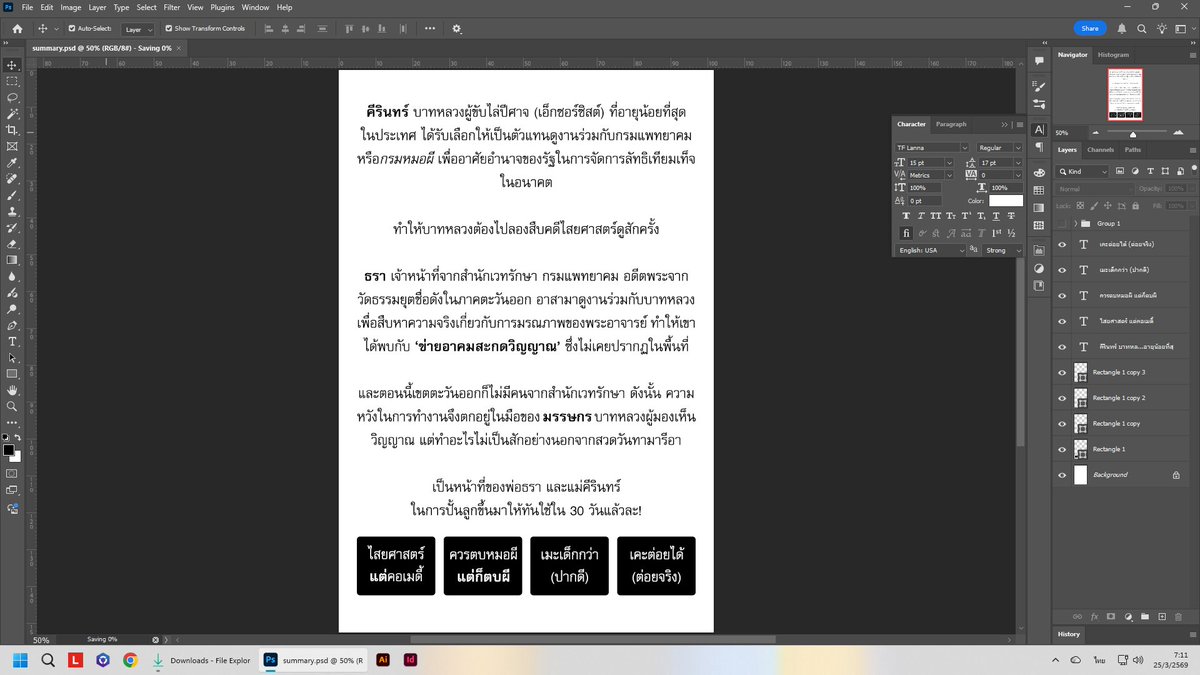
Task: Select the Move tool in the toolbar
Action: [12, 67]
